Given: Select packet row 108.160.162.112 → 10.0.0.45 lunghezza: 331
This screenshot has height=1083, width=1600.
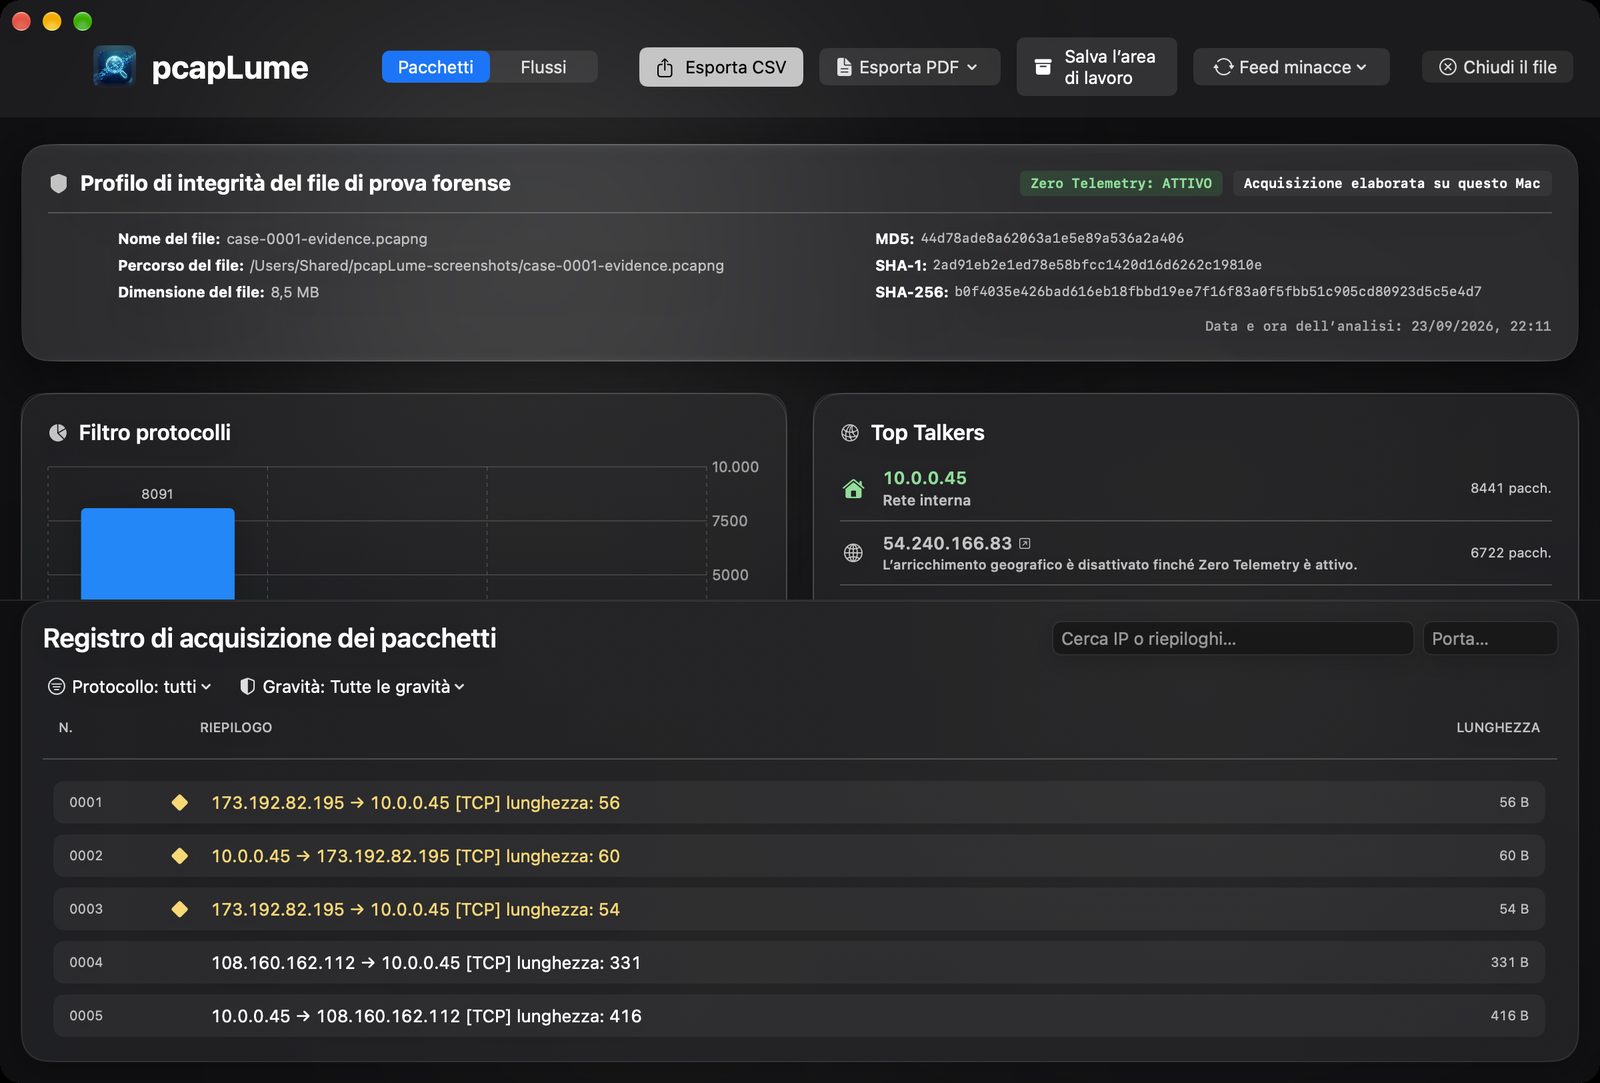Looking at the screenshot, I should tap(799, 962).
